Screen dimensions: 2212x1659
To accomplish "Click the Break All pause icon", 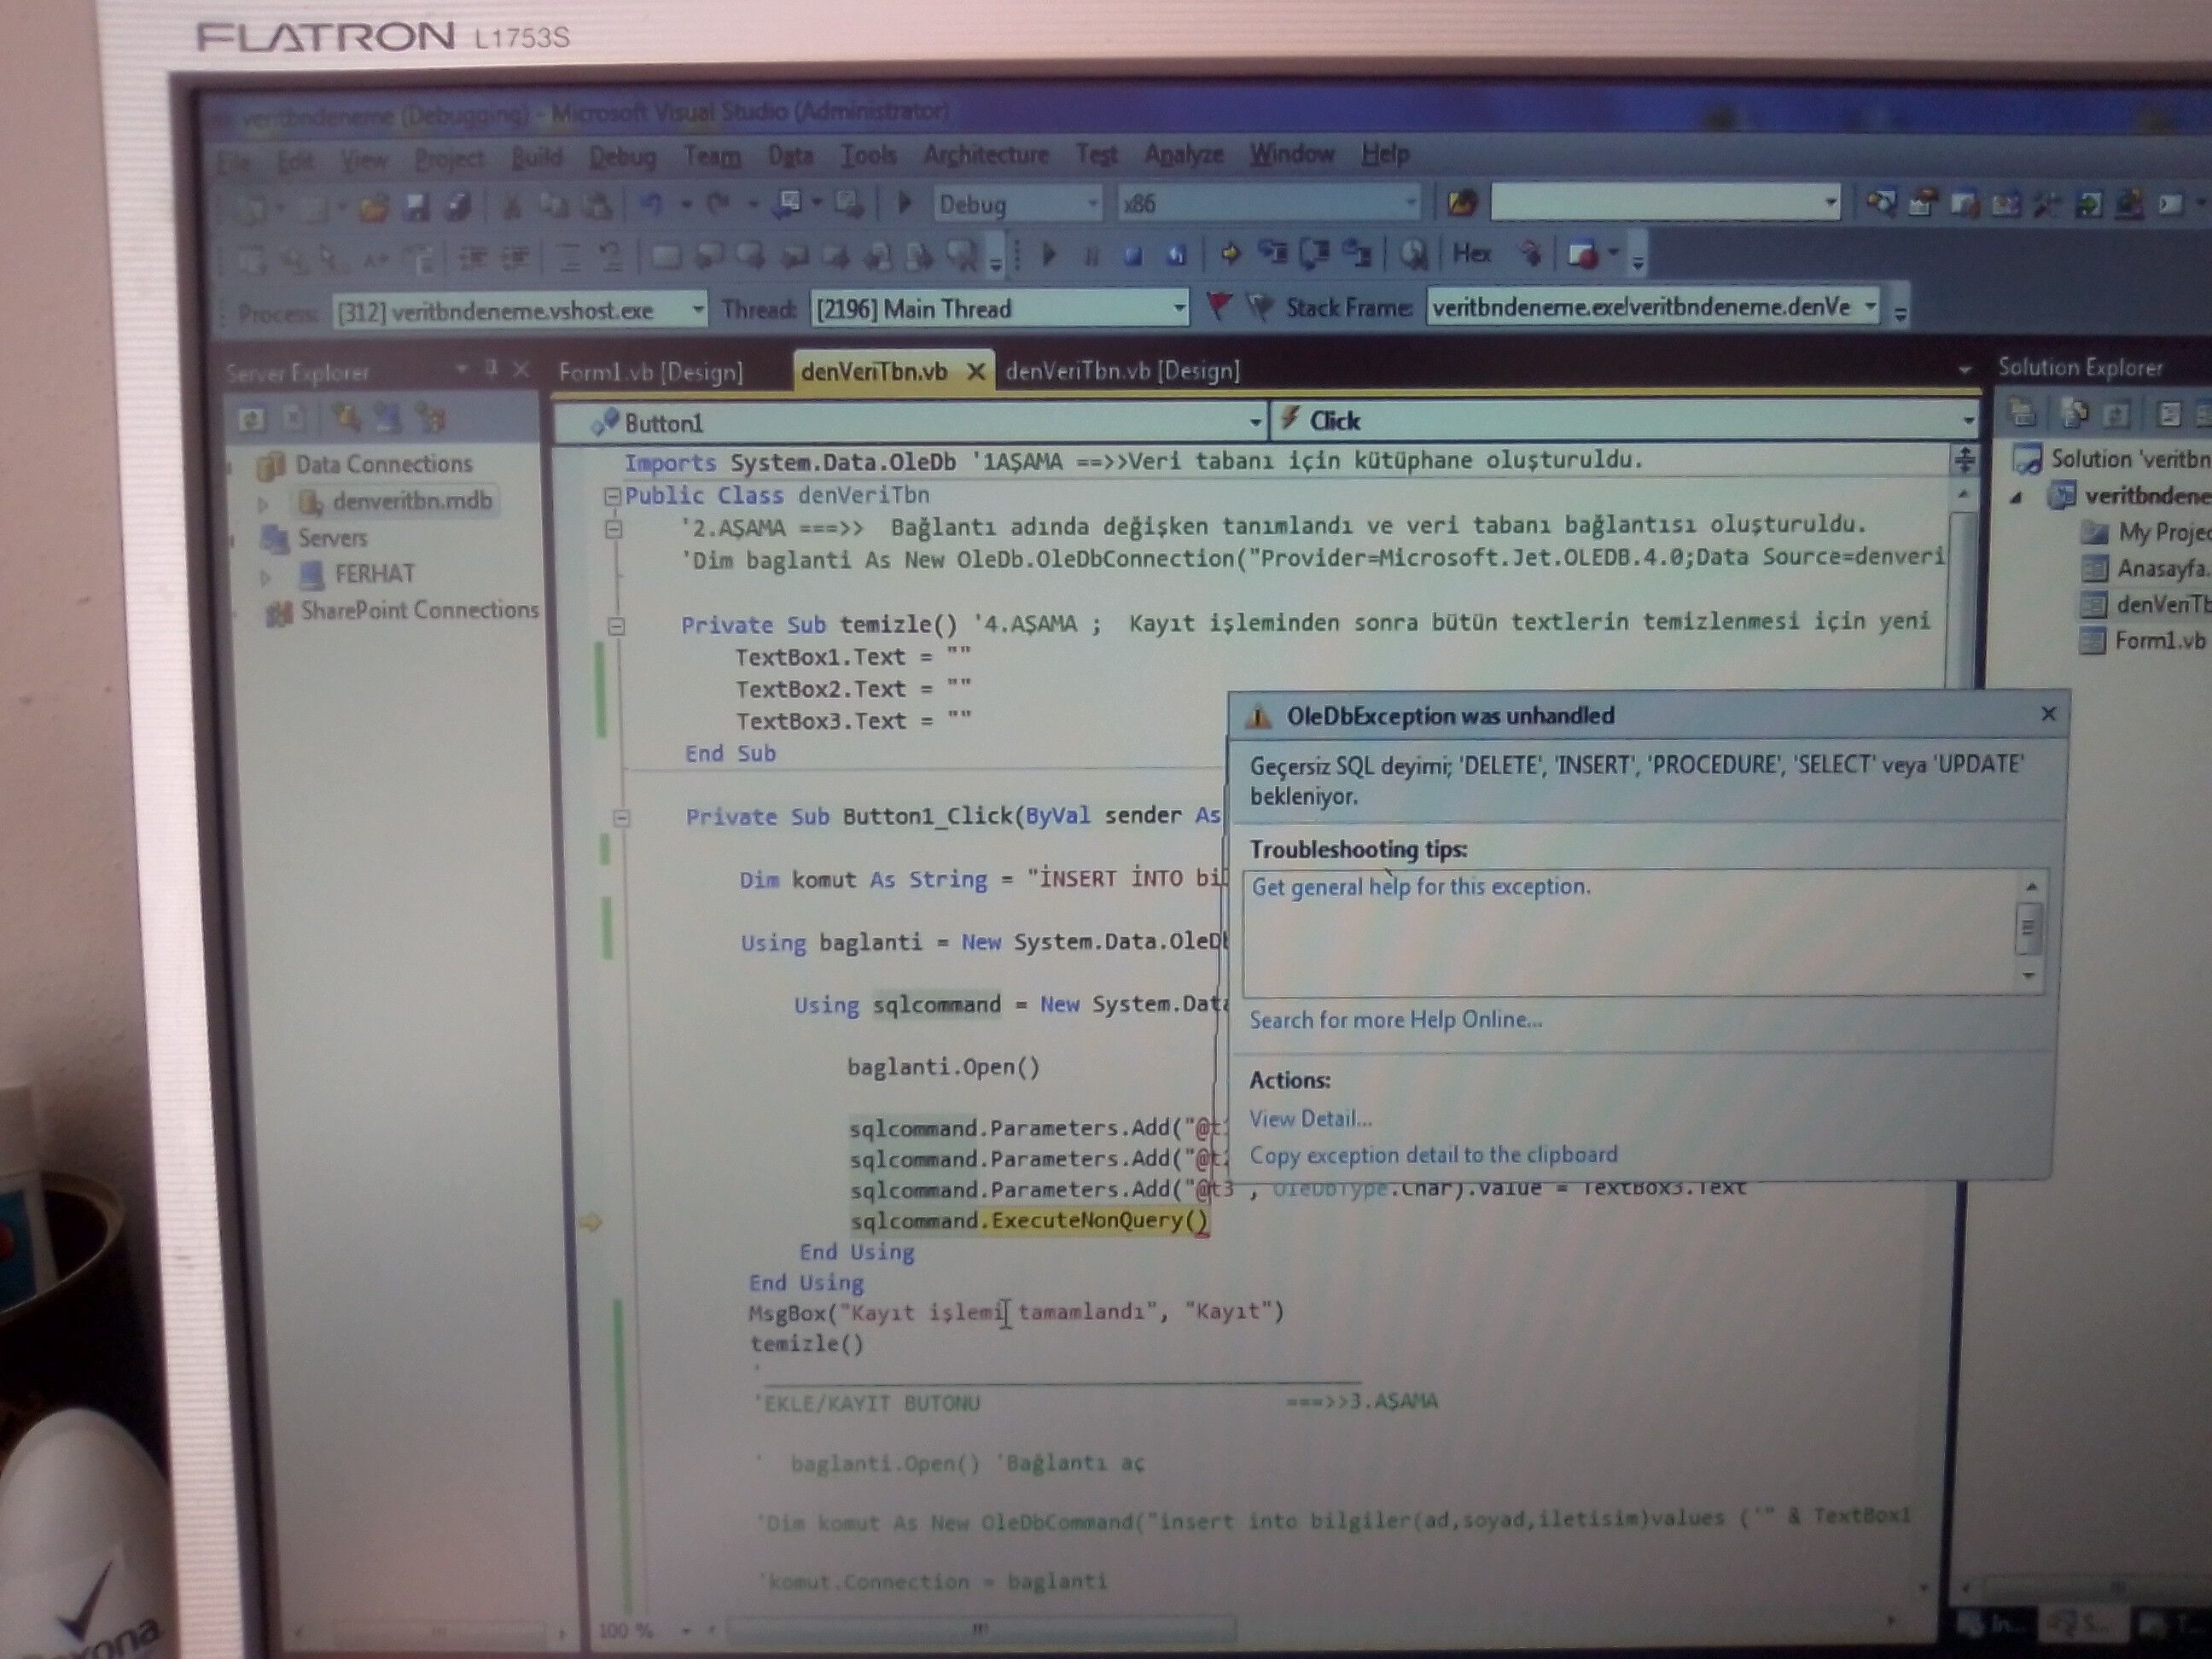I will [x=1091, y=256].
